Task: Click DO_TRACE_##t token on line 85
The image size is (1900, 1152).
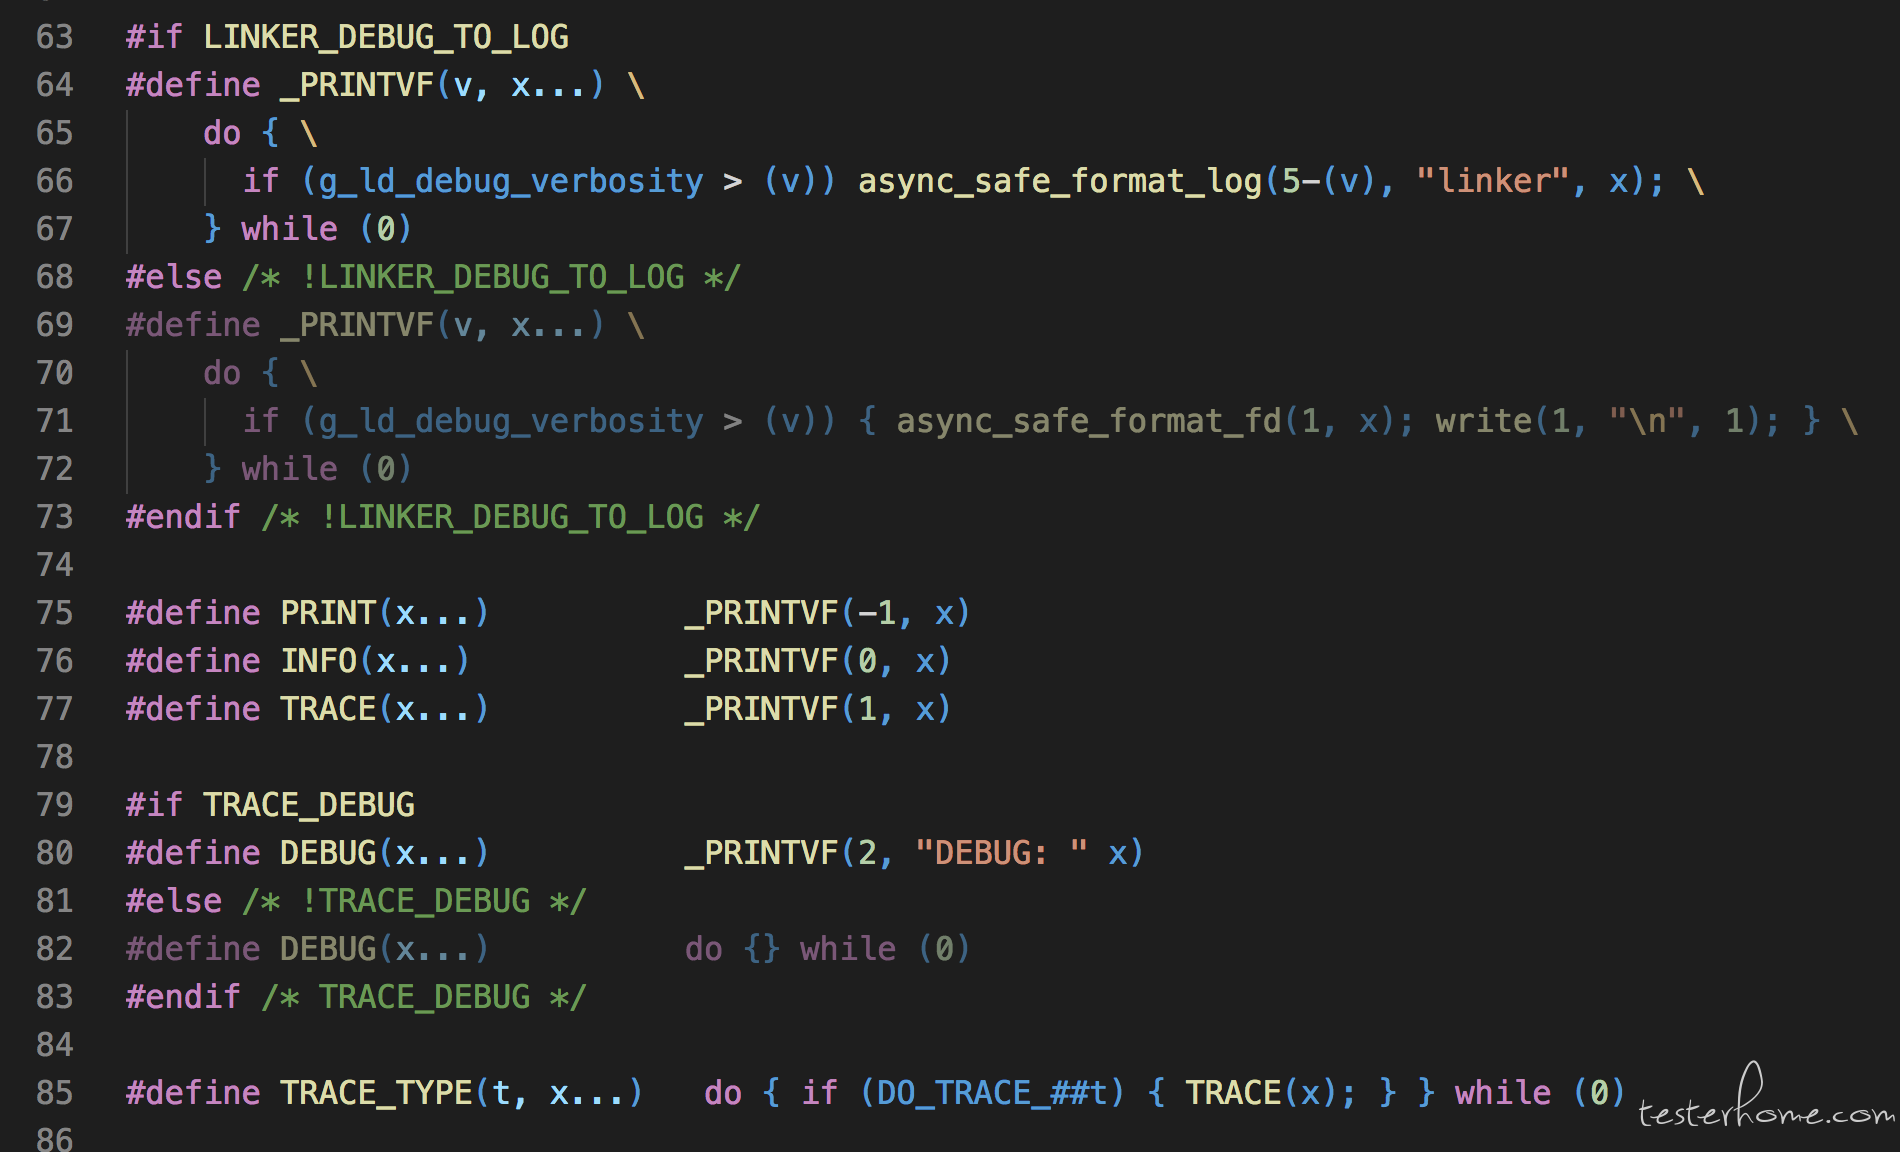Action: [991, 1093]
